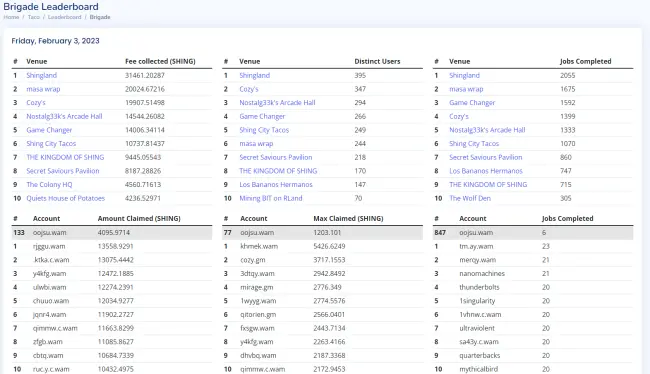Open THE KINGDOM OF SHING in Fee collected table

pos(65,158)
